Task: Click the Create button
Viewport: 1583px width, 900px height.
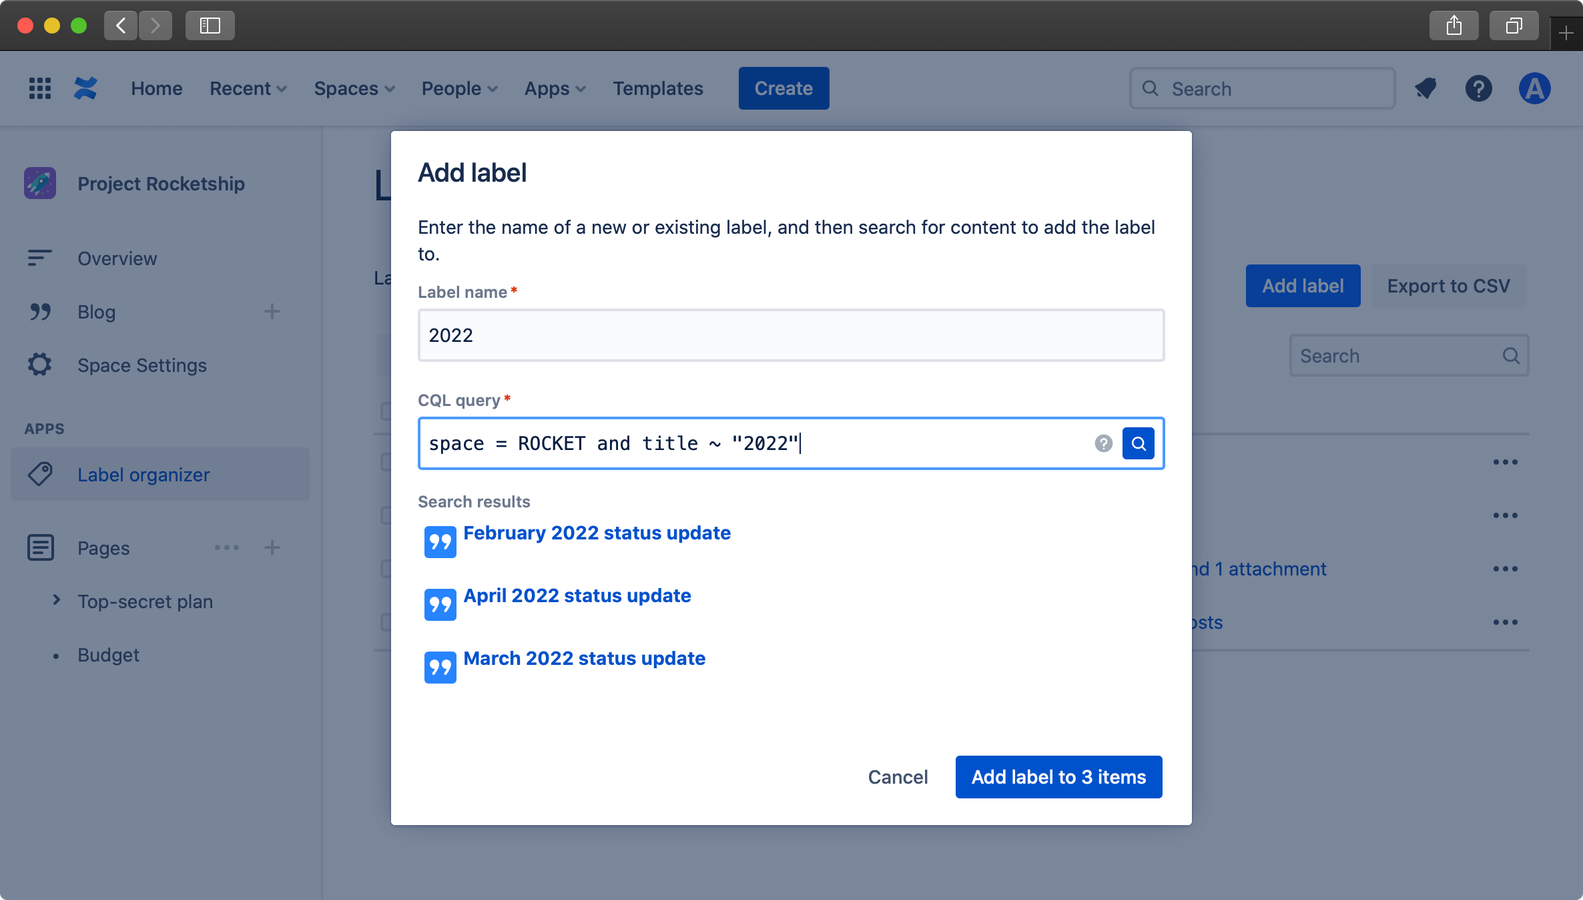Action: [783, 88]
